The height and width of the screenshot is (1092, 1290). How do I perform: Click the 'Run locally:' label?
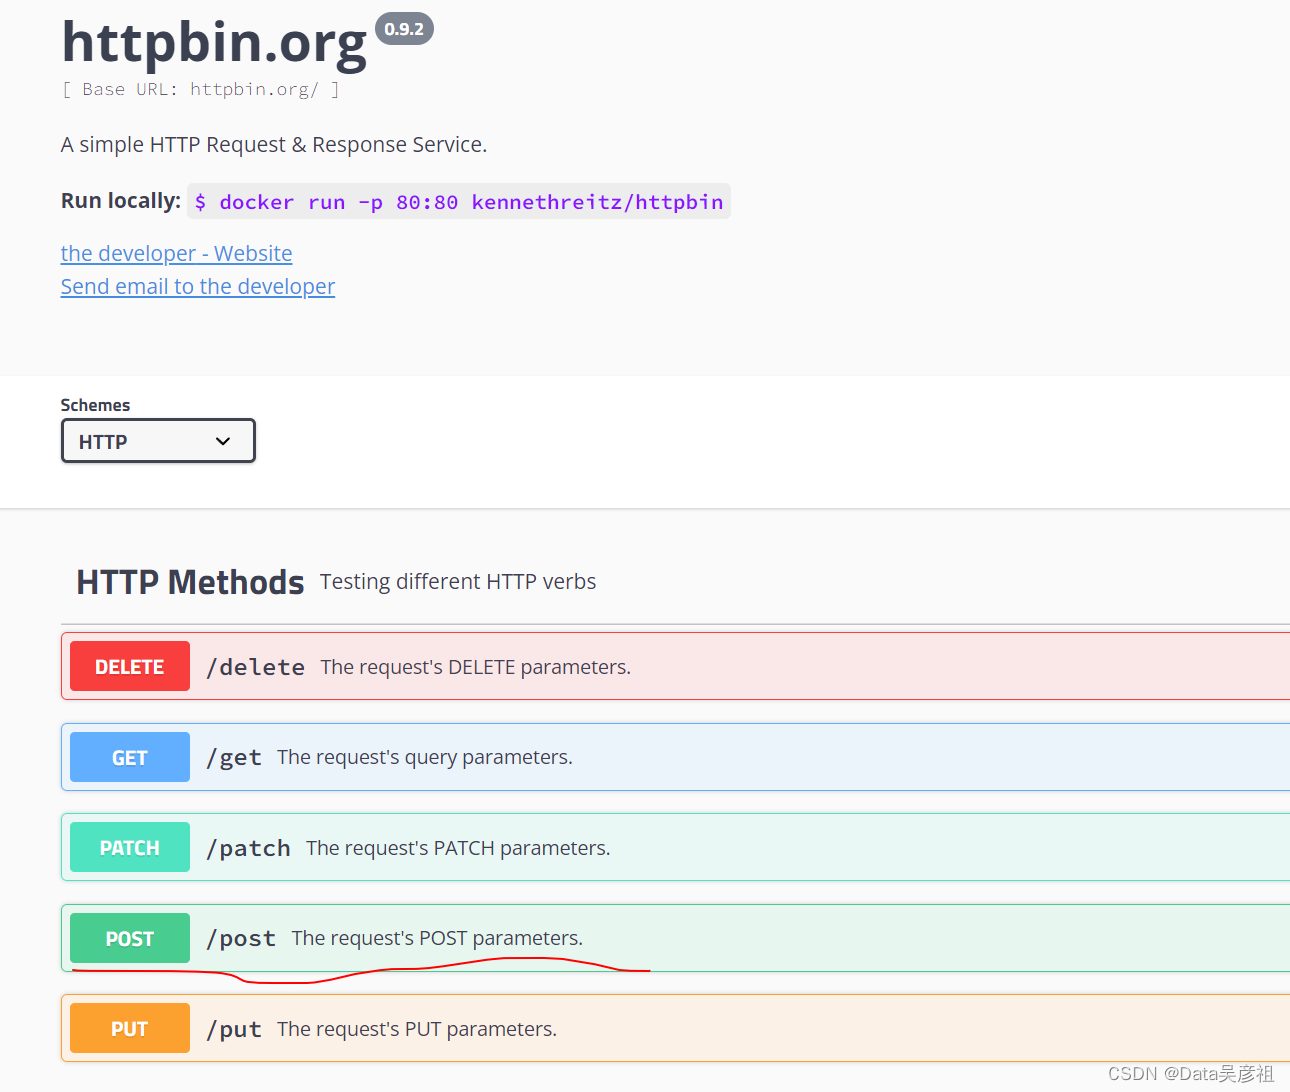121,200
